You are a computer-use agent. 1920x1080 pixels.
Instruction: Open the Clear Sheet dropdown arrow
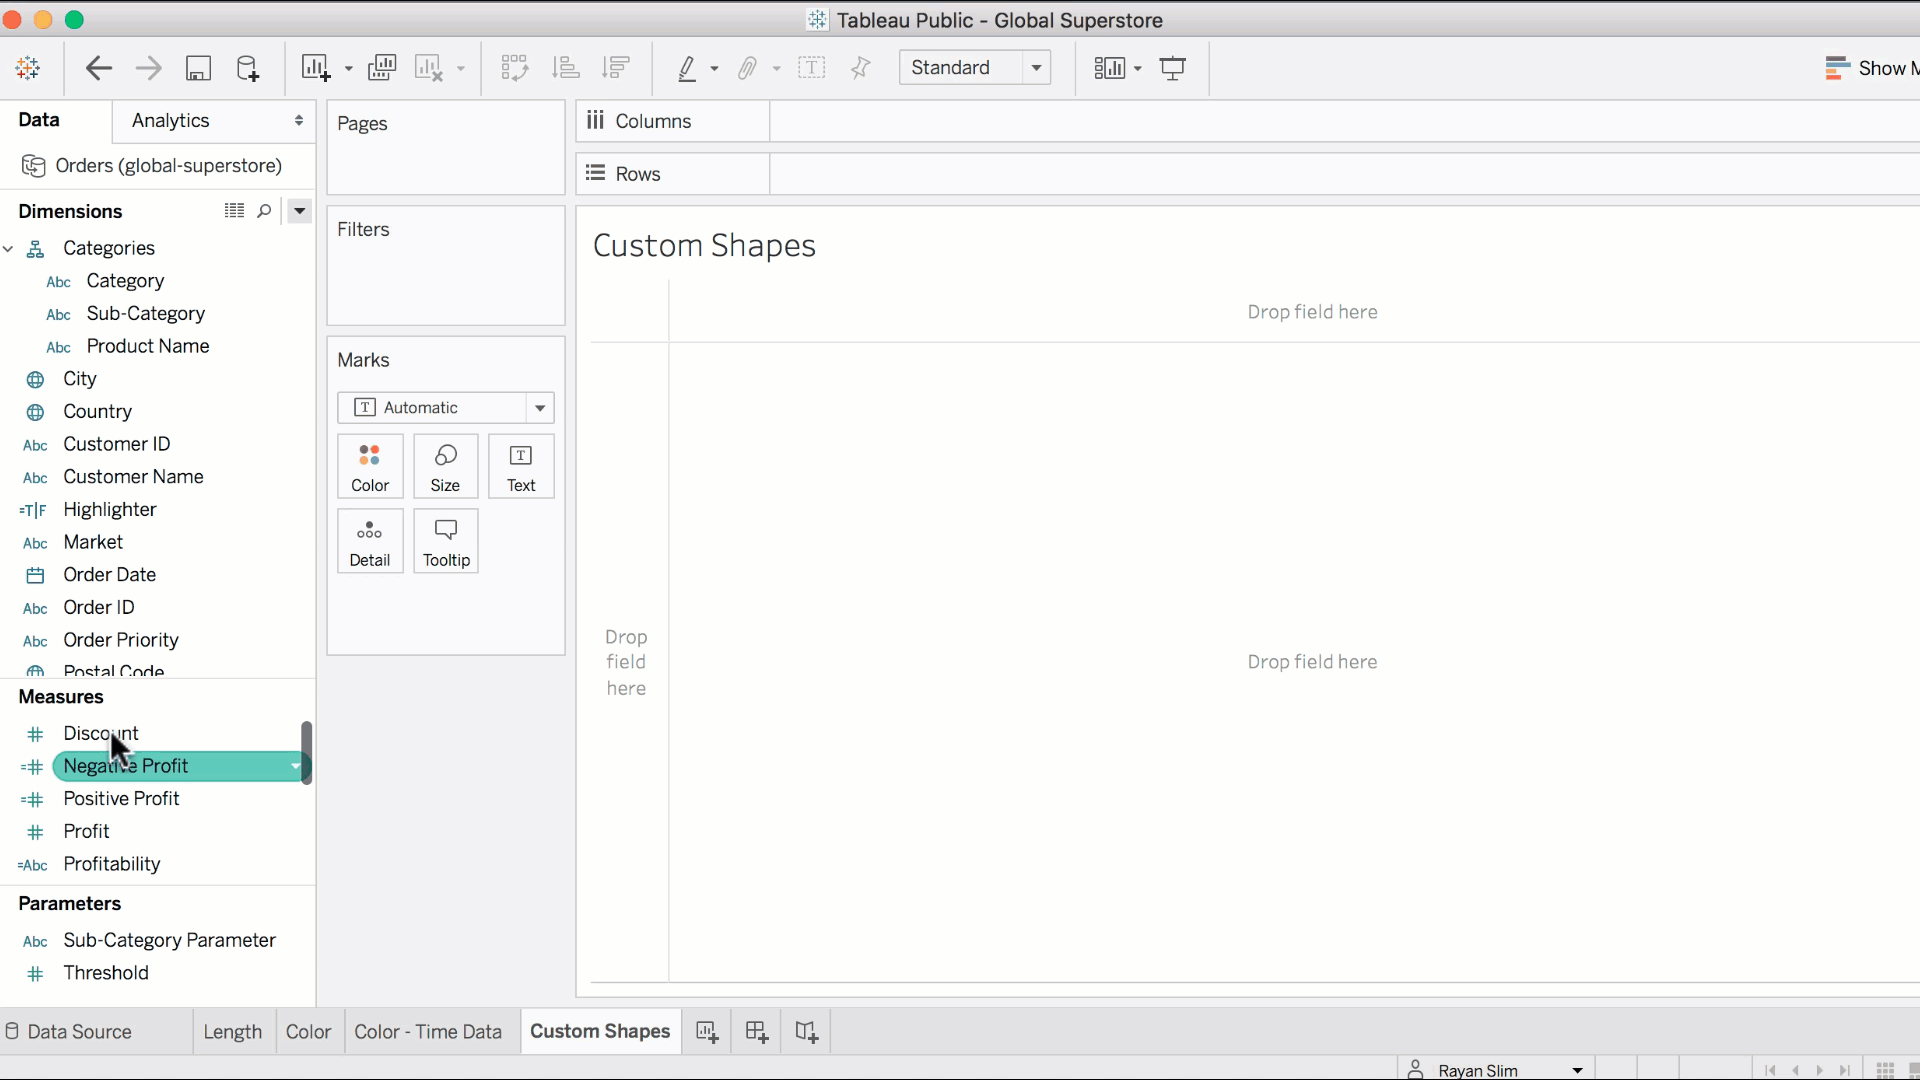460,69
